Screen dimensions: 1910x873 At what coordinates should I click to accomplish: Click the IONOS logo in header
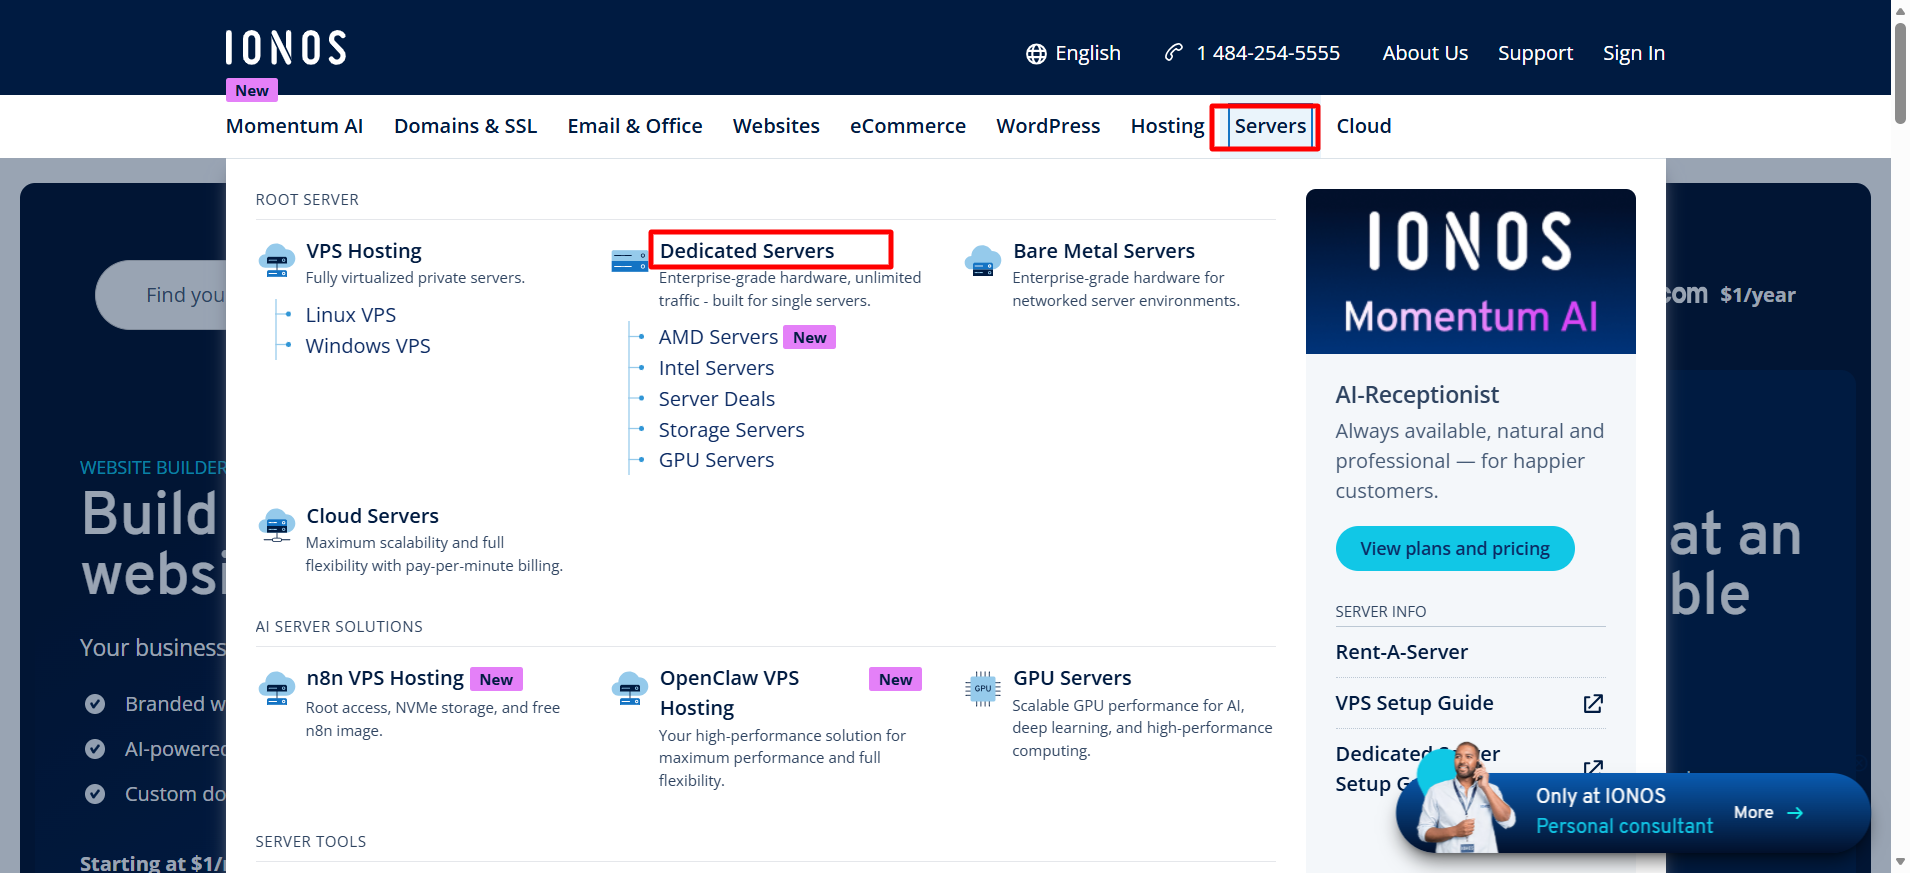point(286,48)
